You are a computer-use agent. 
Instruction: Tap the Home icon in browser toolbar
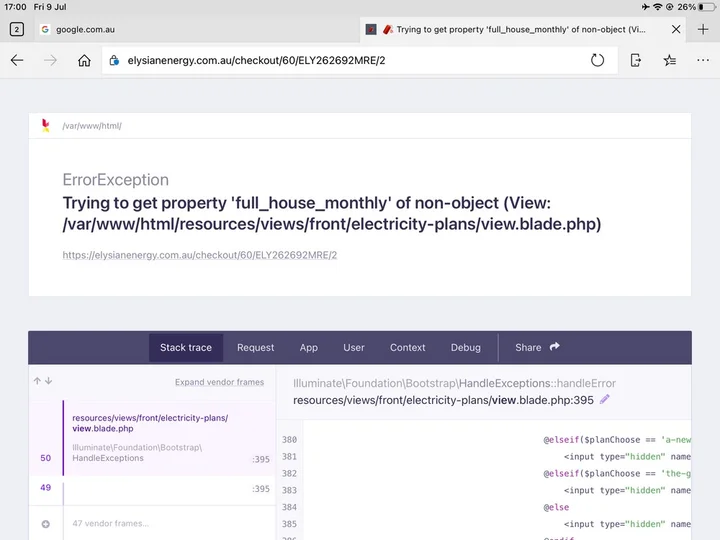pyautogui.click(x=84, y=60)
